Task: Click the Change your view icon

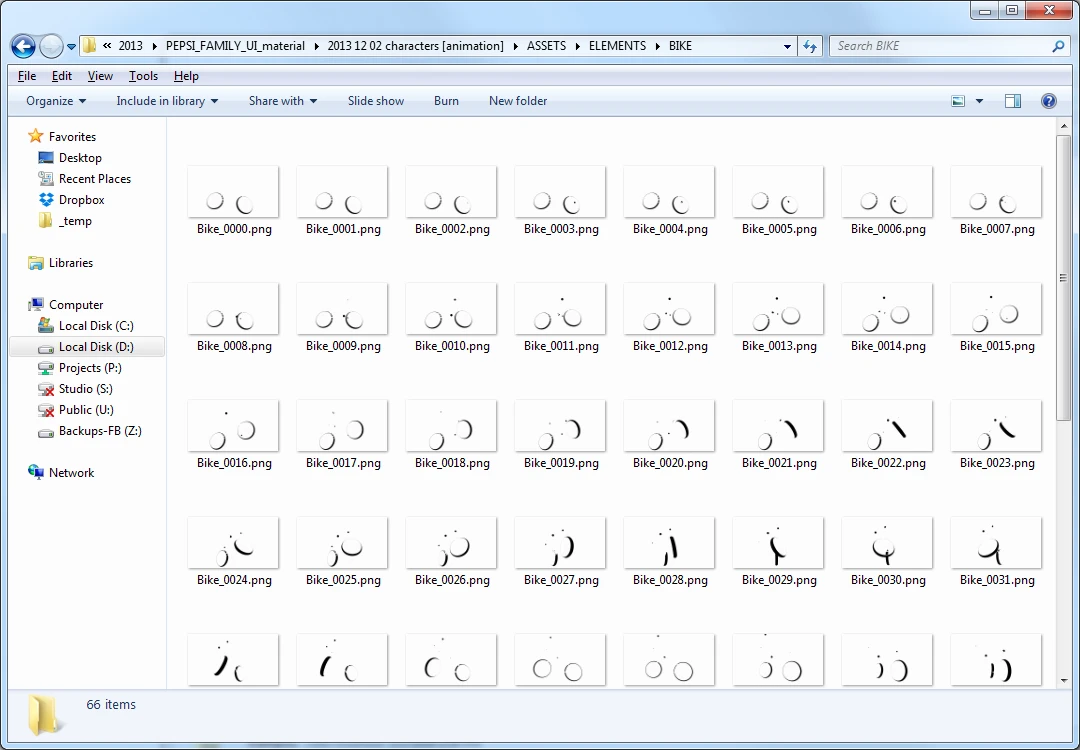Action: 958,101
